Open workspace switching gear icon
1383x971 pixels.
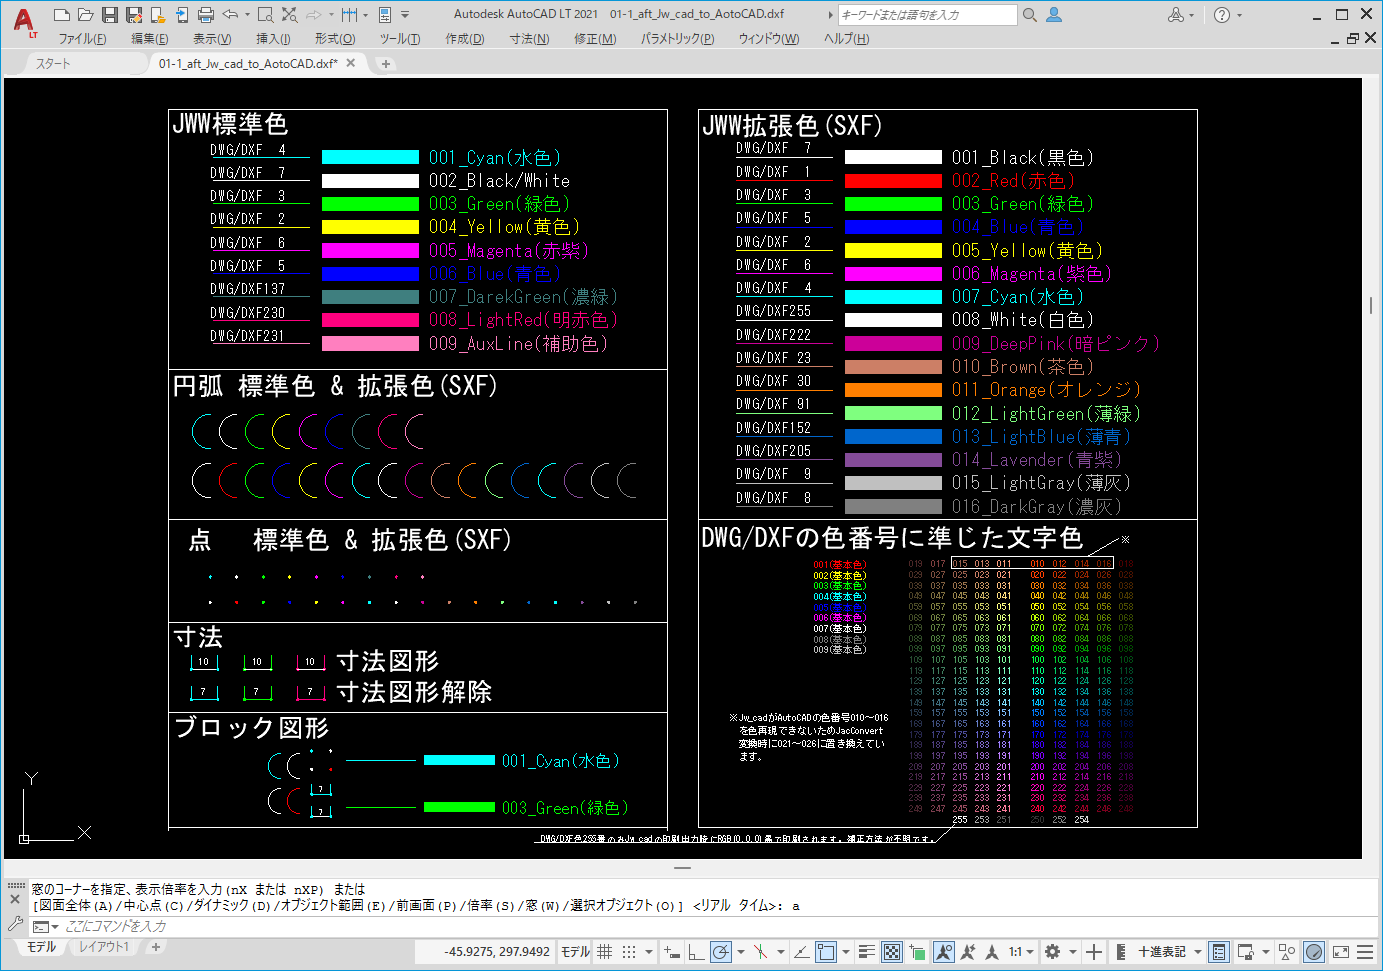(1052, 952)
